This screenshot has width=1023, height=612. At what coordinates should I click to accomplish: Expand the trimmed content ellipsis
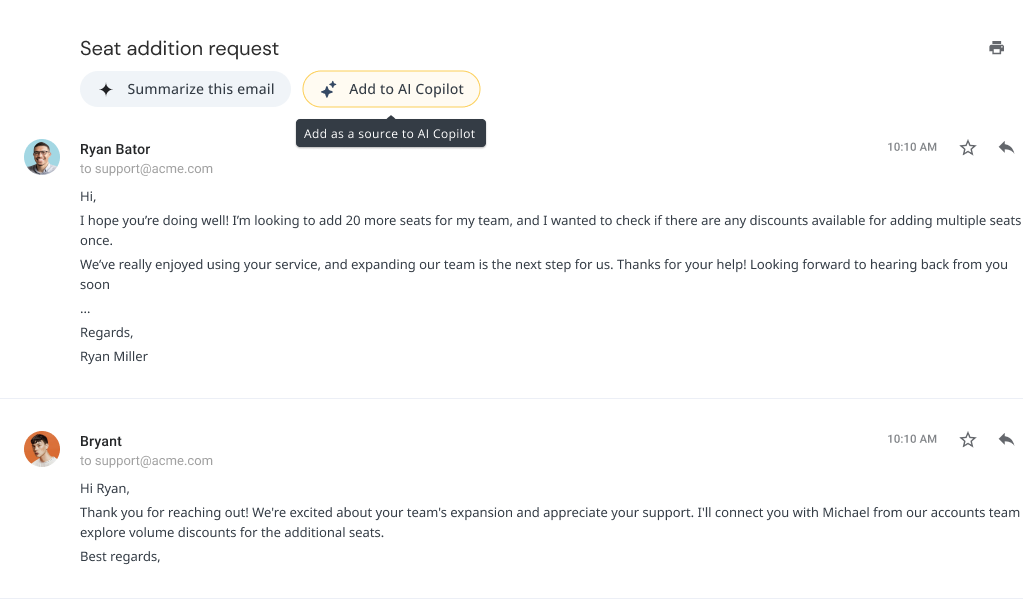click(x=85, y=309)
